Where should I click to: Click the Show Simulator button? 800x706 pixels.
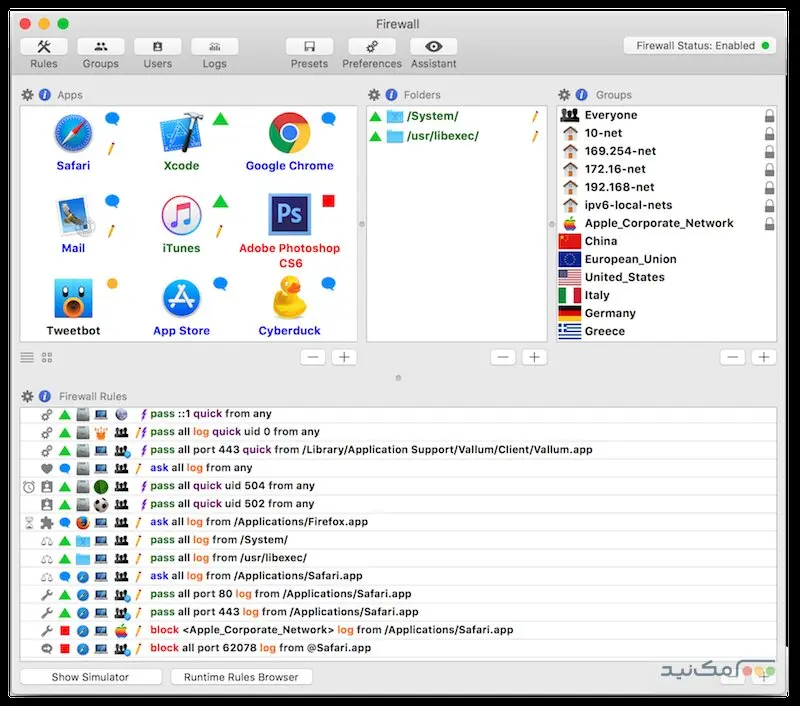(x=90, y=677)
